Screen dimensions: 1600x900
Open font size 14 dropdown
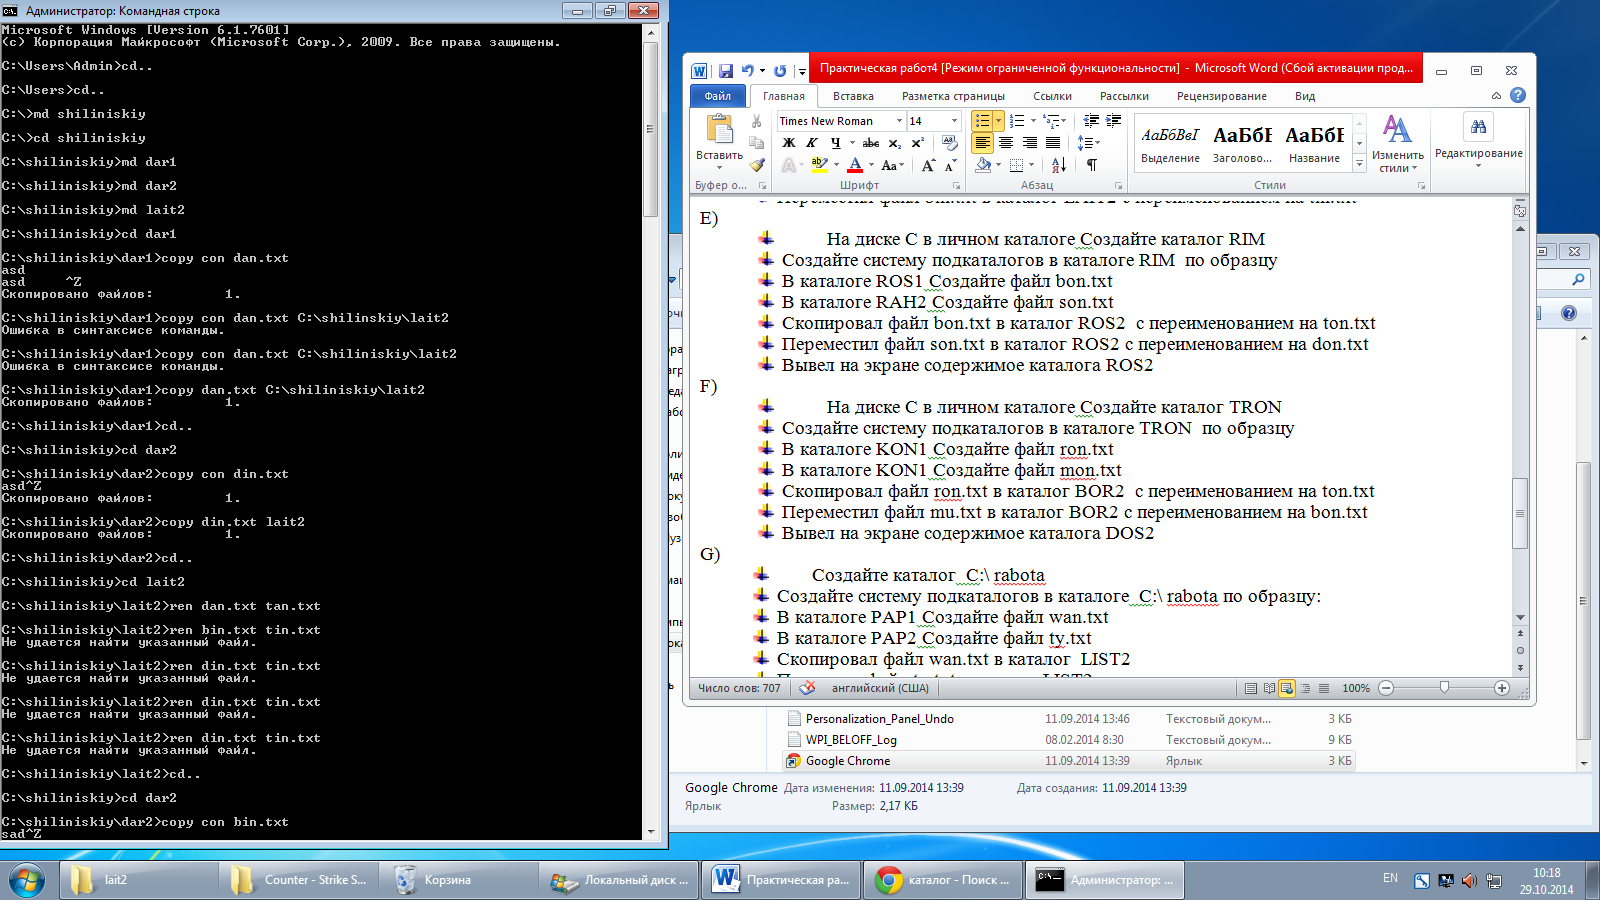coord(954,121)
